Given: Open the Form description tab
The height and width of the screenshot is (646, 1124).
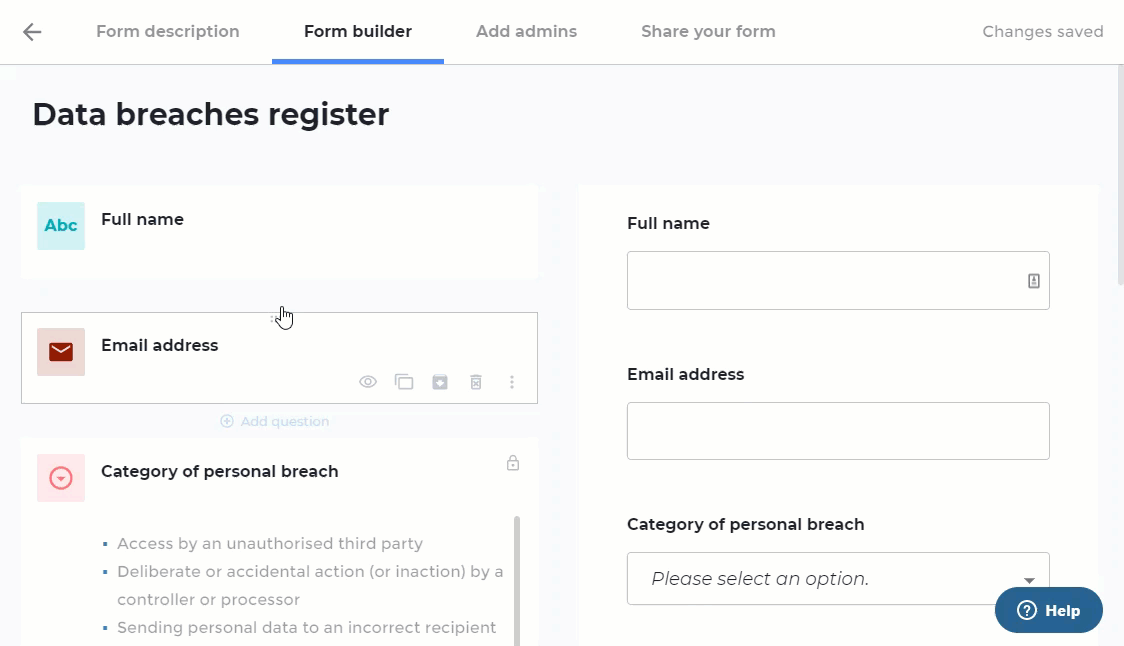Looking at the screenshot, I should (x=168, y=32).
